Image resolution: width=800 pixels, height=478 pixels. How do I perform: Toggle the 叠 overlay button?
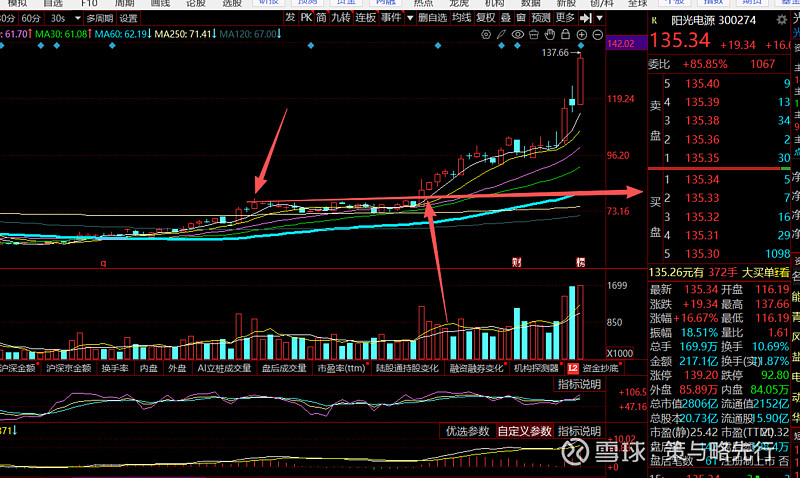point(505,18)
